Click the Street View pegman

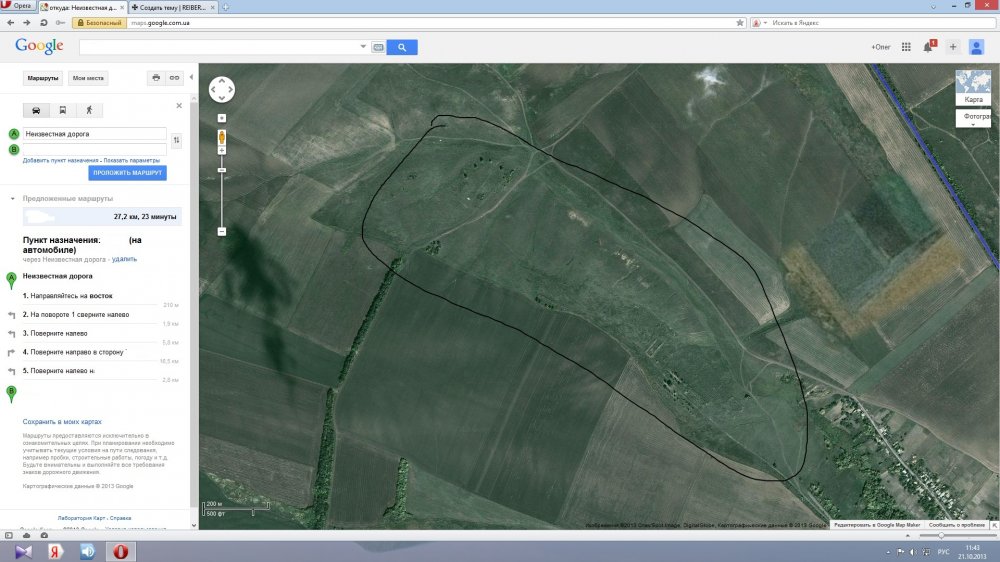[222, 134]
